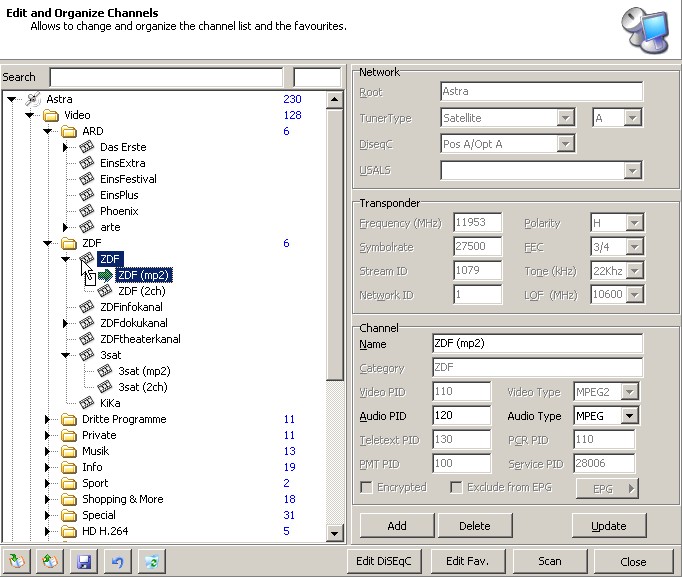The image size is (682, 577).
Task: Select the 3sat (mp2) entry
Action: click(144, 371)
